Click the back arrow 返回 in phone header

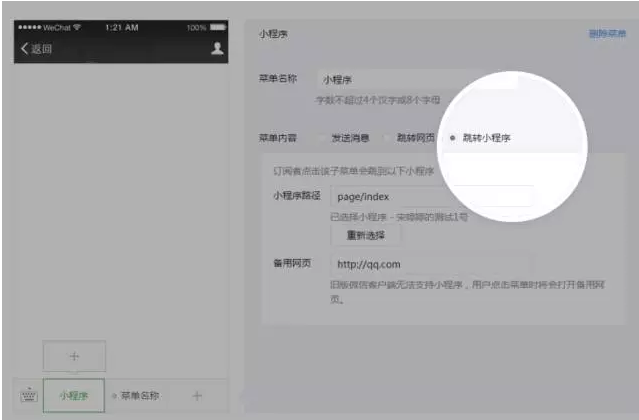click(x=36, y=49)
